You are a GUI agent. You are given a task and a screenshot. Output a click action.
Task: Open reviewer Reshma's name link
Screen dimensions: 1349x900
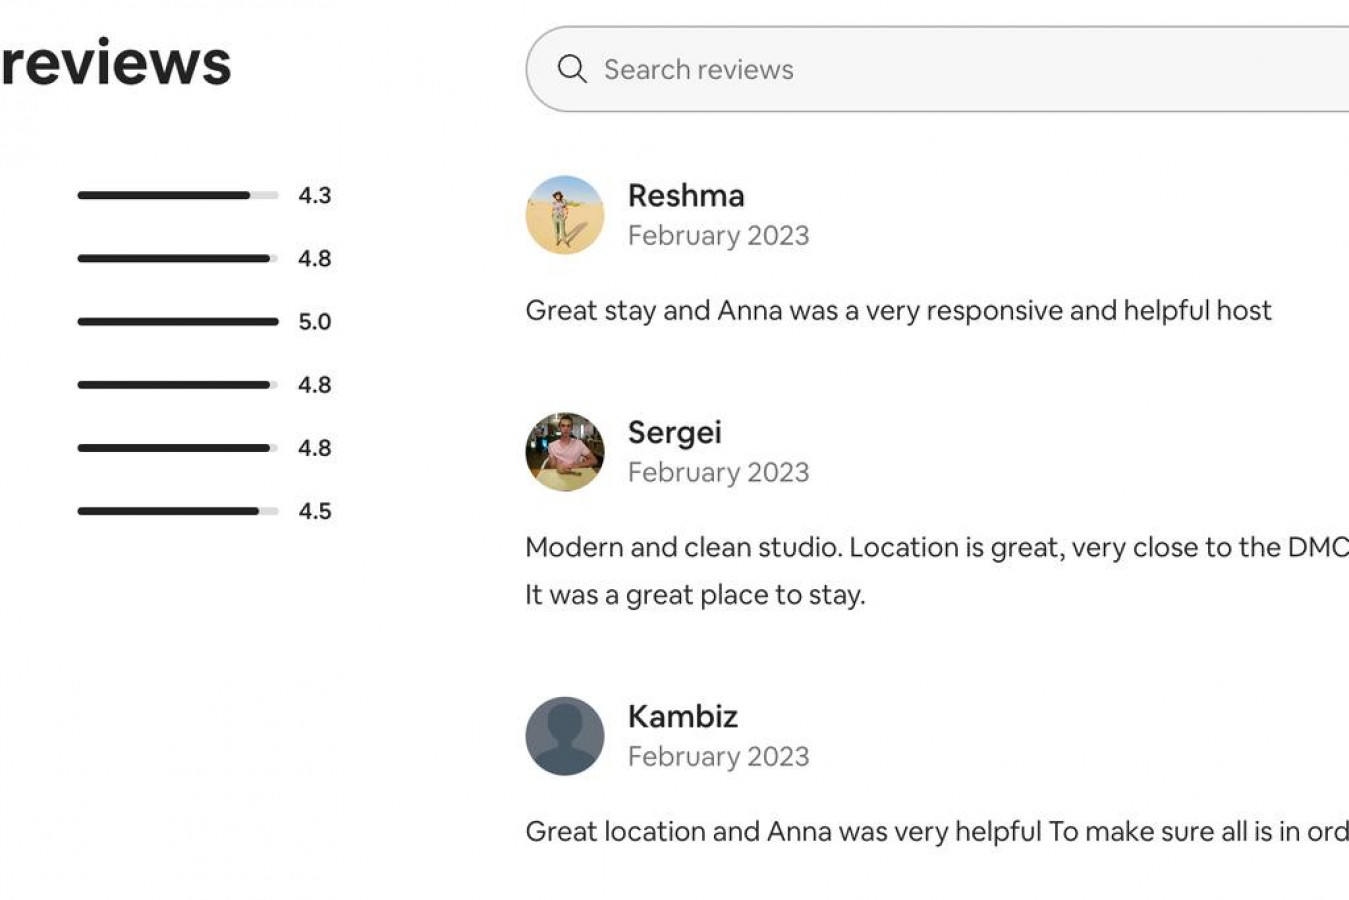pyautogui.click(x=686, y=196)
